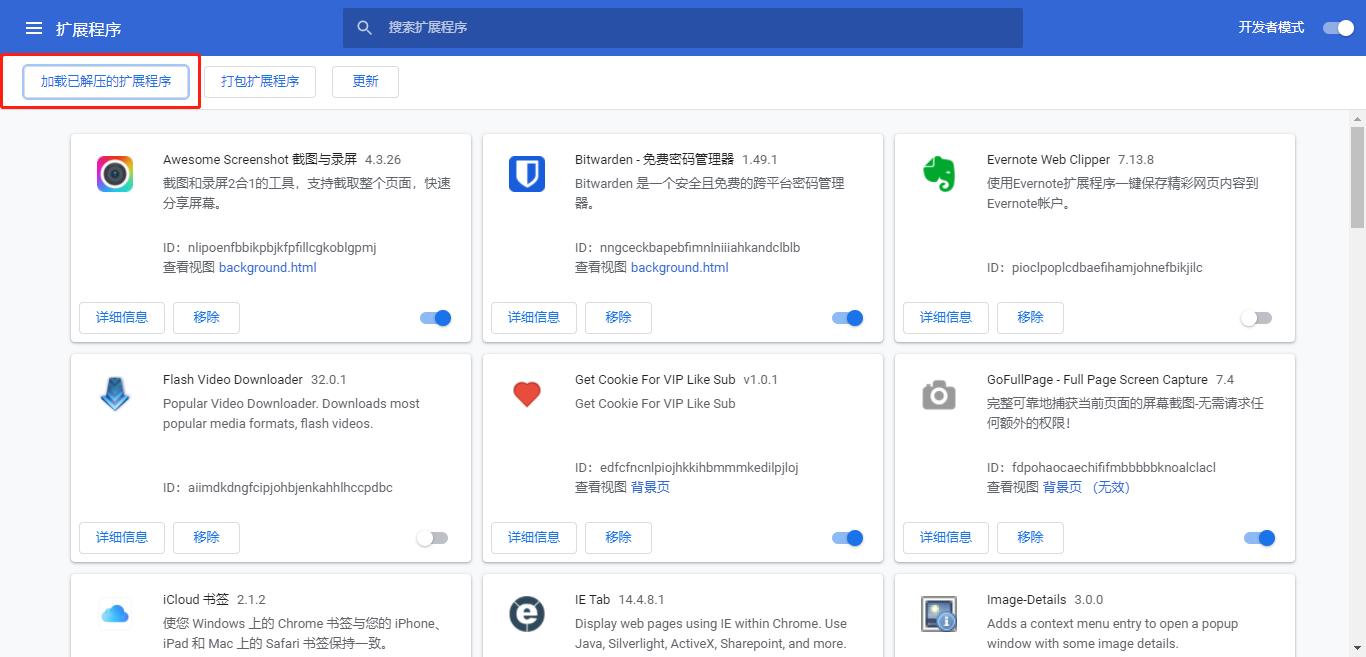Click the Evernote elephant icon
The height and width of the screenshot is (657, 1366).
click(x=938, y=173)
